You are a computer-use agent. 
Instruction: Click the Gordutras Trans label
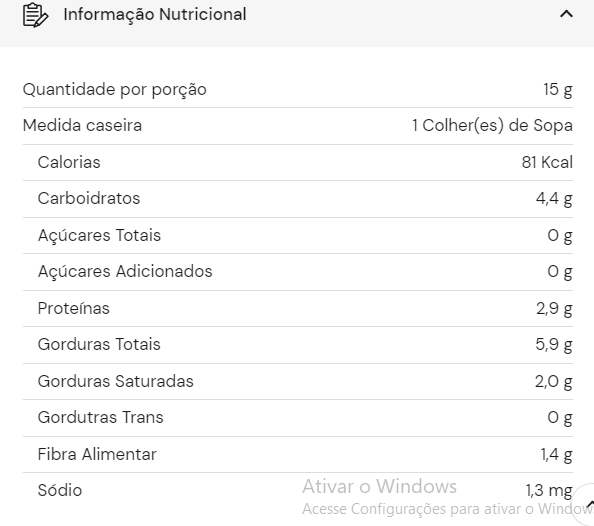100,417
